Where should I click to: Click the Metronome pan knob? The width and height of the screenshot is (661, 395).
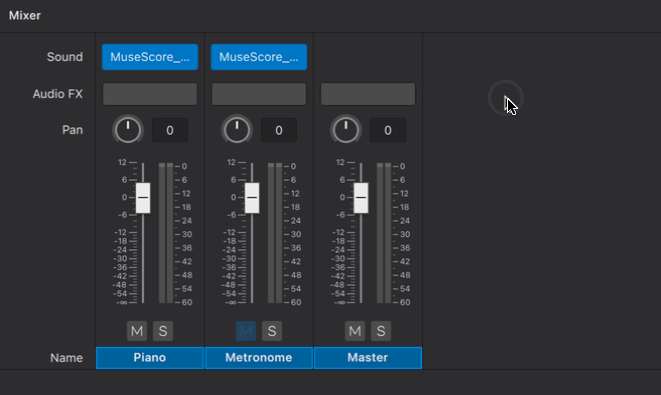click(x=237, y=130)
